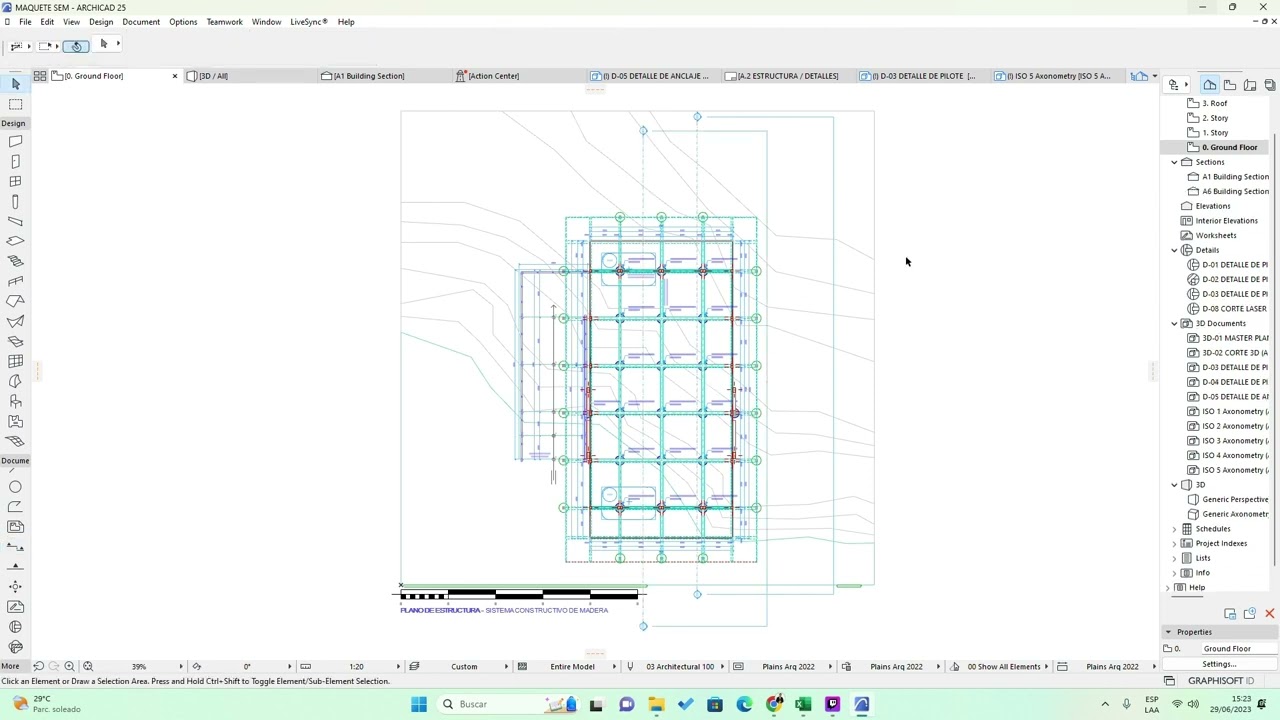Switch to the 3D / All tab
Viewport: 1280px width, 720px height.
[x=250, y=76]
